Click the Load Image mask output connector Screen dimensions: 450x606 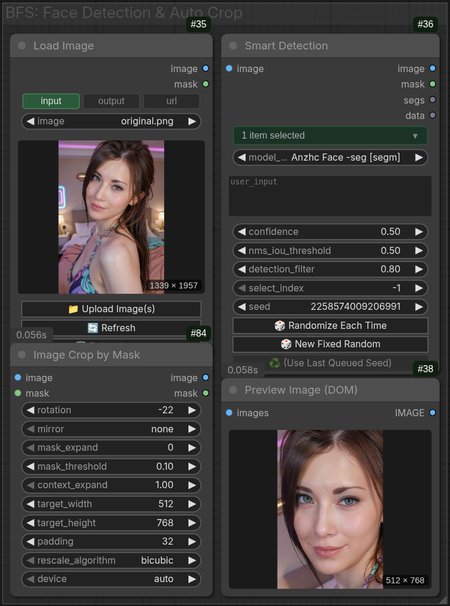click(x=206, y=84)
